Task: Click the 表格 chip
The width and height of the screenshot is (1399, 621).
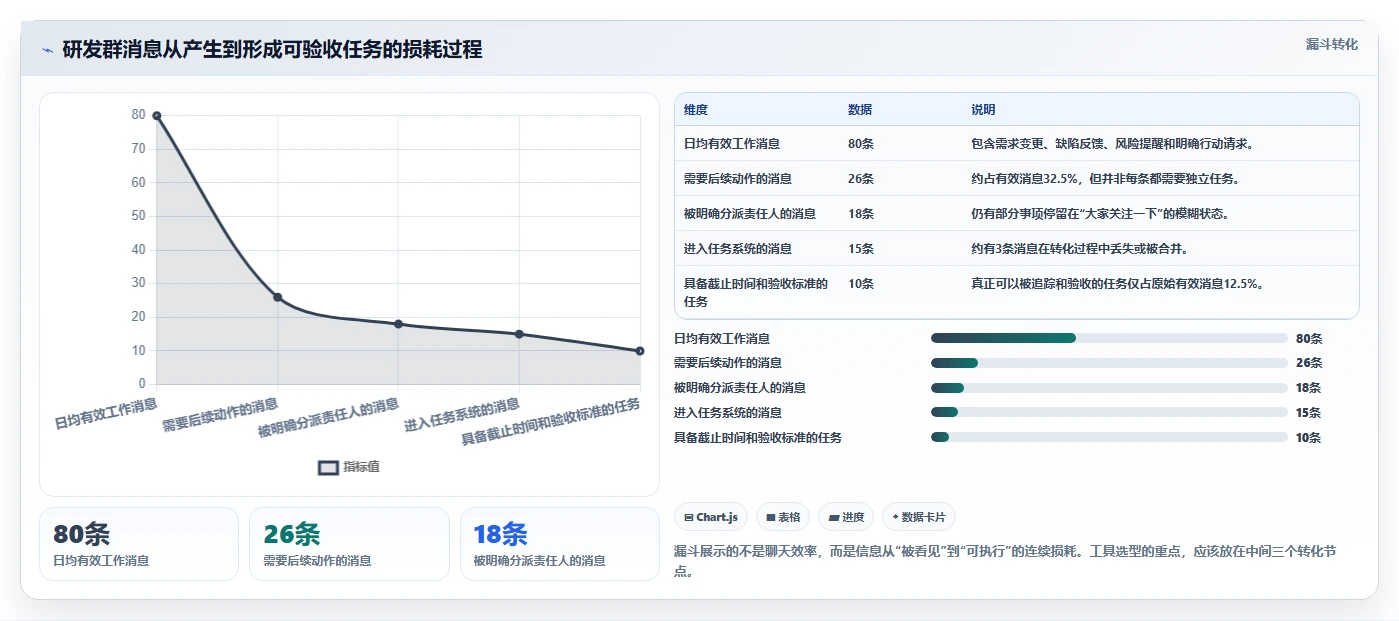Action: 783,517
